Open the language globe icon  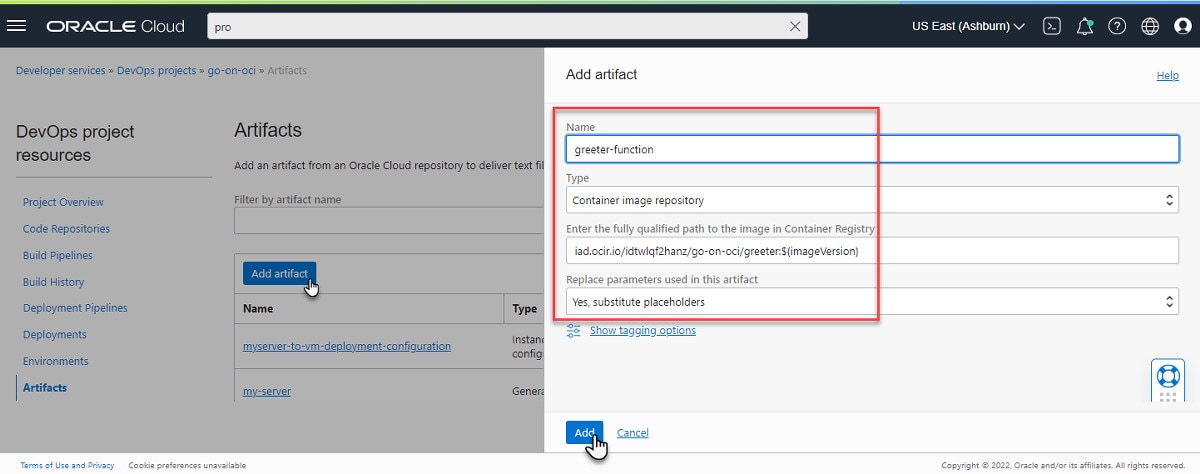point(1150,27)
